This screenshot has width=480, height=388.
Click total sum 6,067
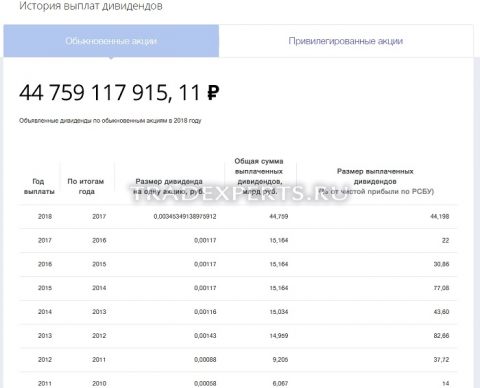click(x=280, y=384)
